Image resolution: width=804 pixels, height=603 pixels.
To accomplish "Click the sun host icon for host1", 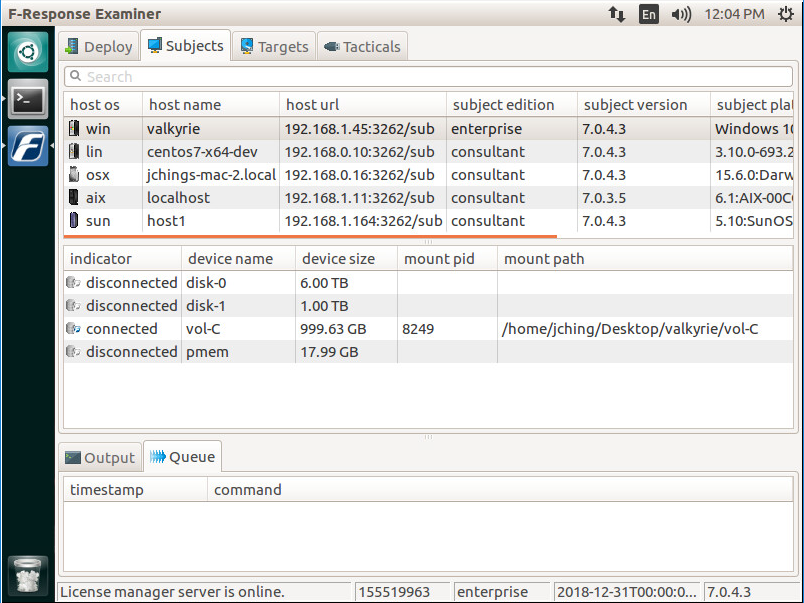I will coord(74,220).
